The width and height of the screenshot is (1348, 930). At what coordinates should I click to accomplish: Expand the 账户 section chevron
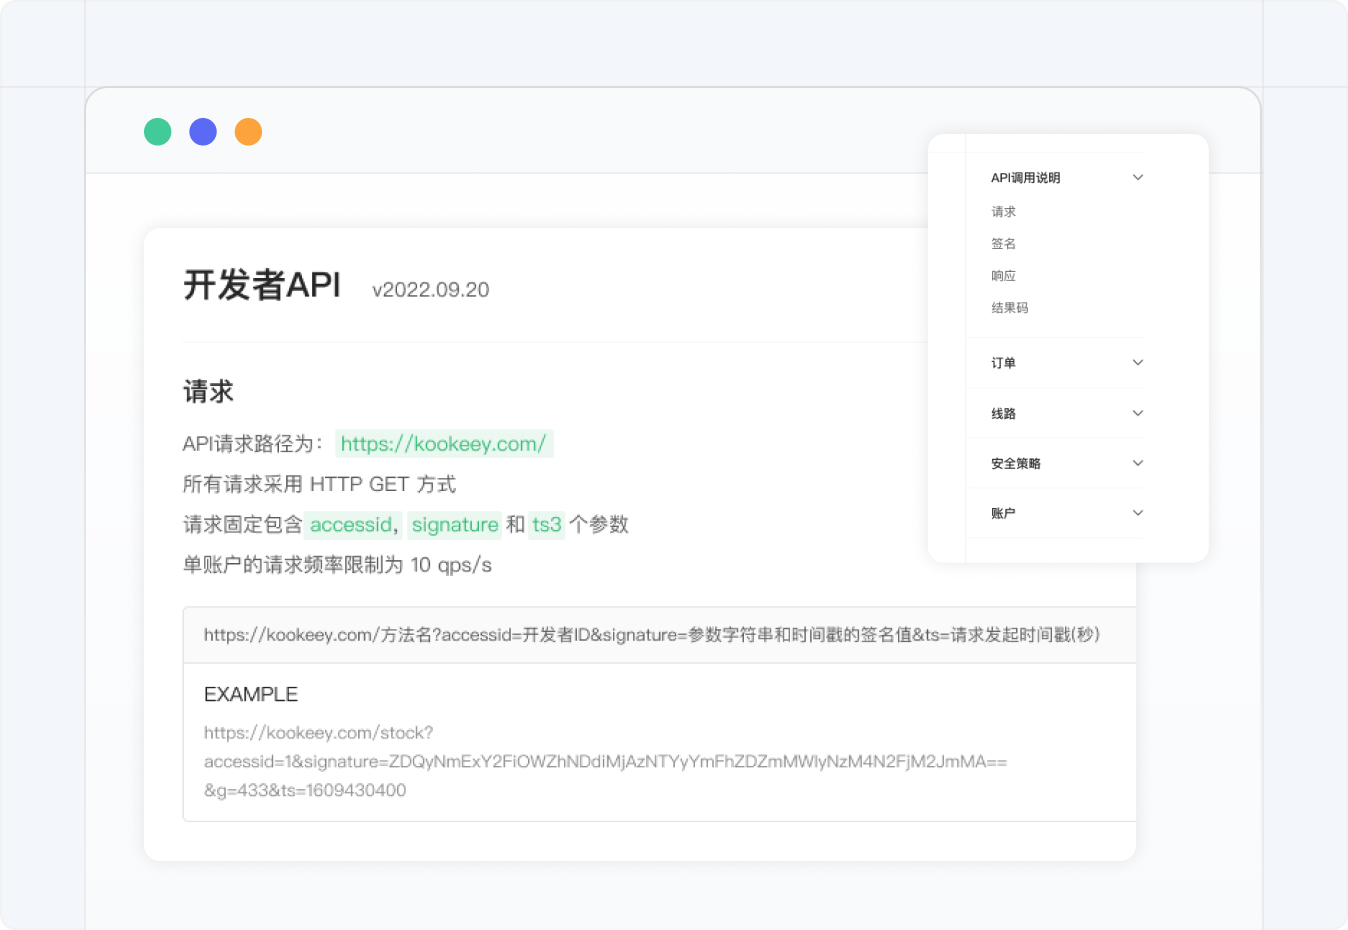coord(1137,513)
